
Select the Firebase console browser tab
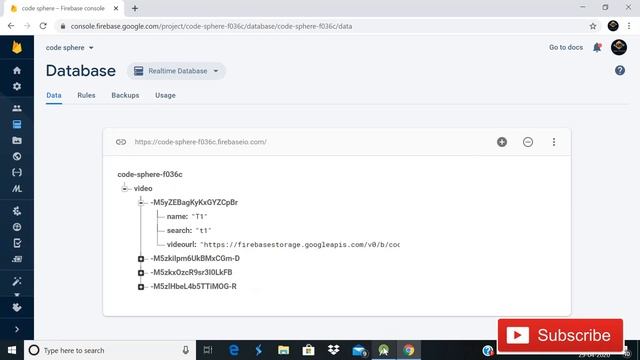pos(63,8)
